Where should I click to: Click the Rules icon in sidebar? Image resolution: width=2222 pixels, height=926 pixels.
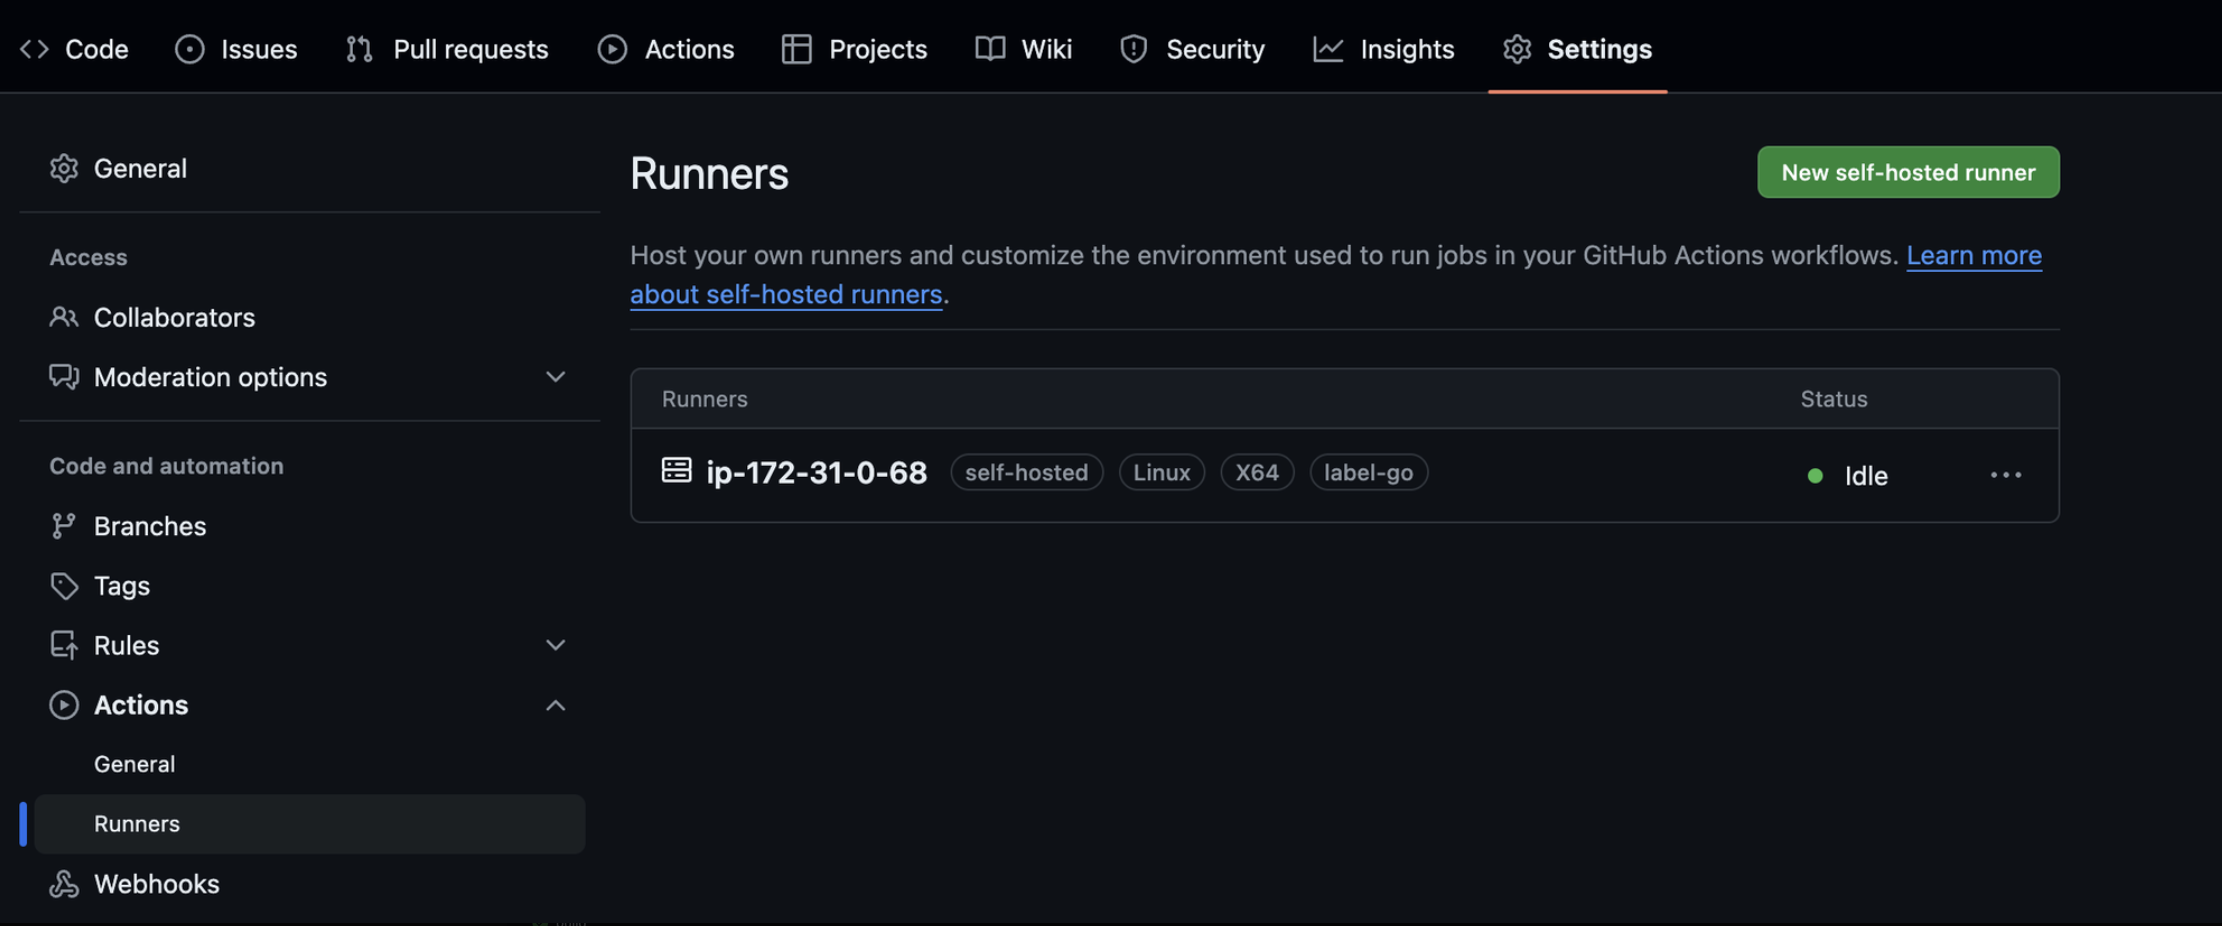(64, 645)
